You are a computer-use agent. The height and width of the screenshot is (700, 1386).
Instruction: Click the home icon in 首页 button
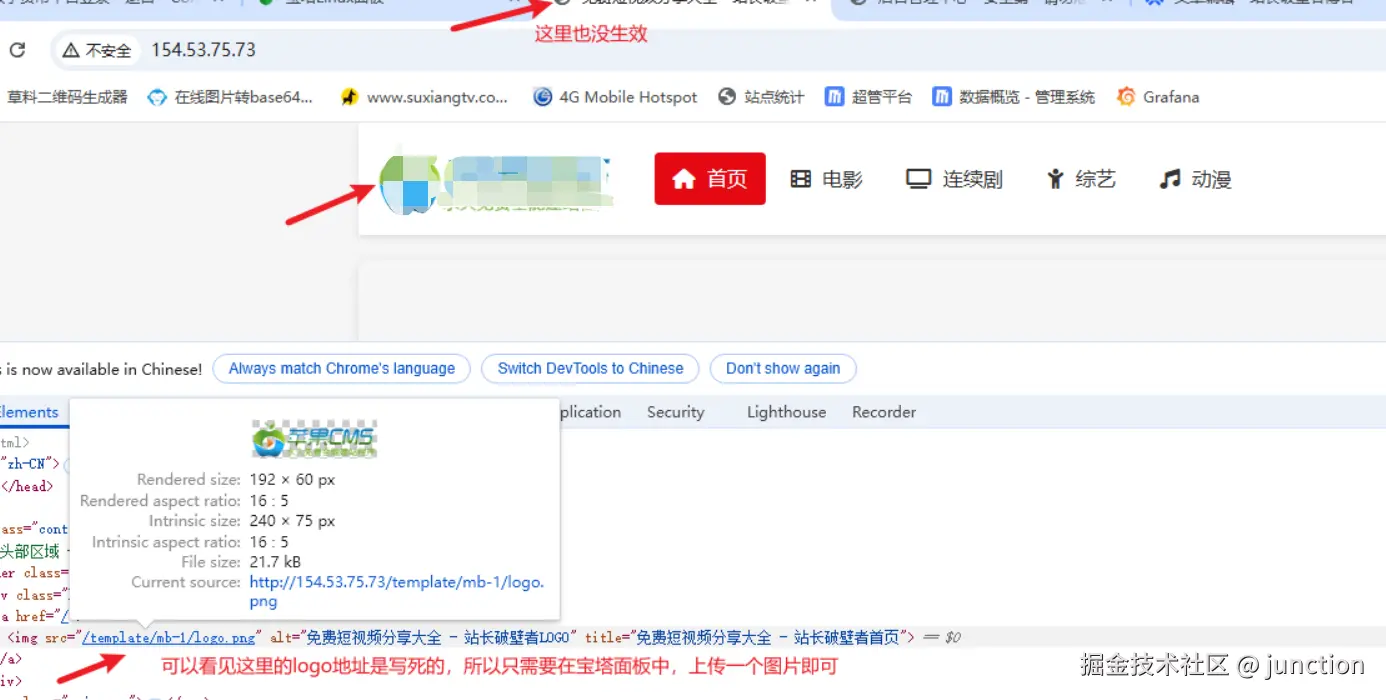point(684,179)
